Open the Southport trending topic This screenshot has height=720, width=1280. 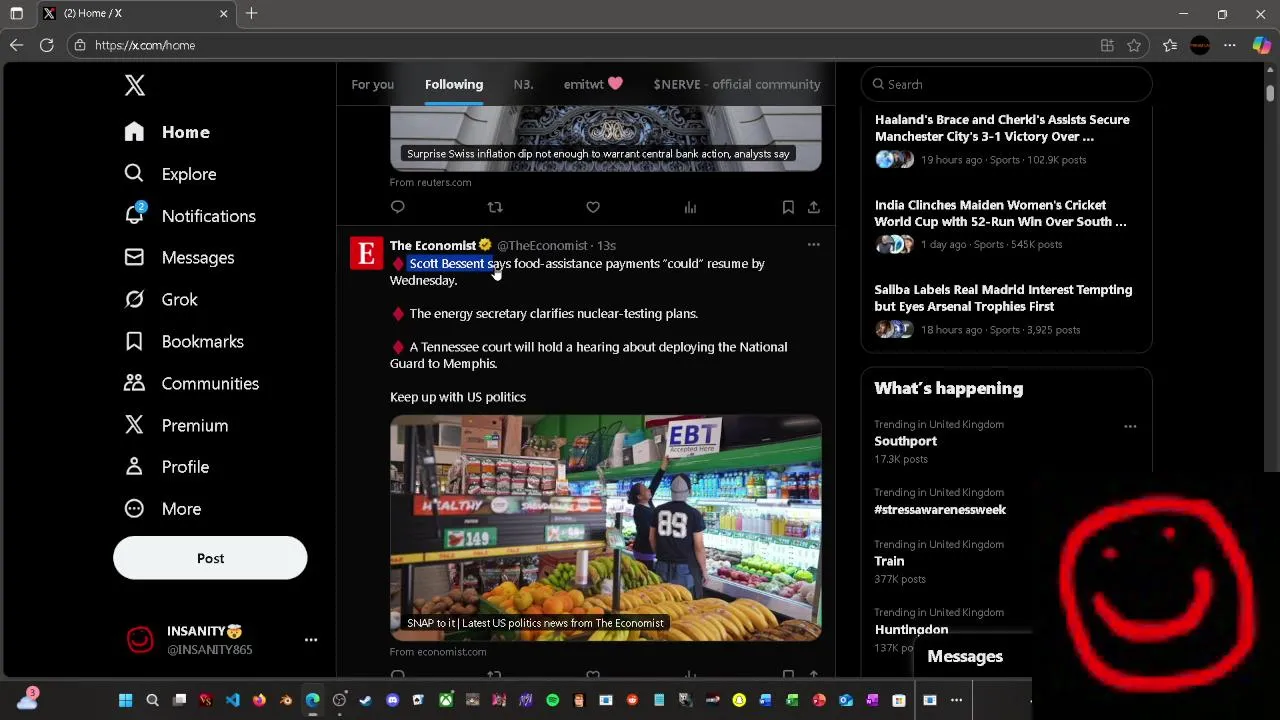906,441
